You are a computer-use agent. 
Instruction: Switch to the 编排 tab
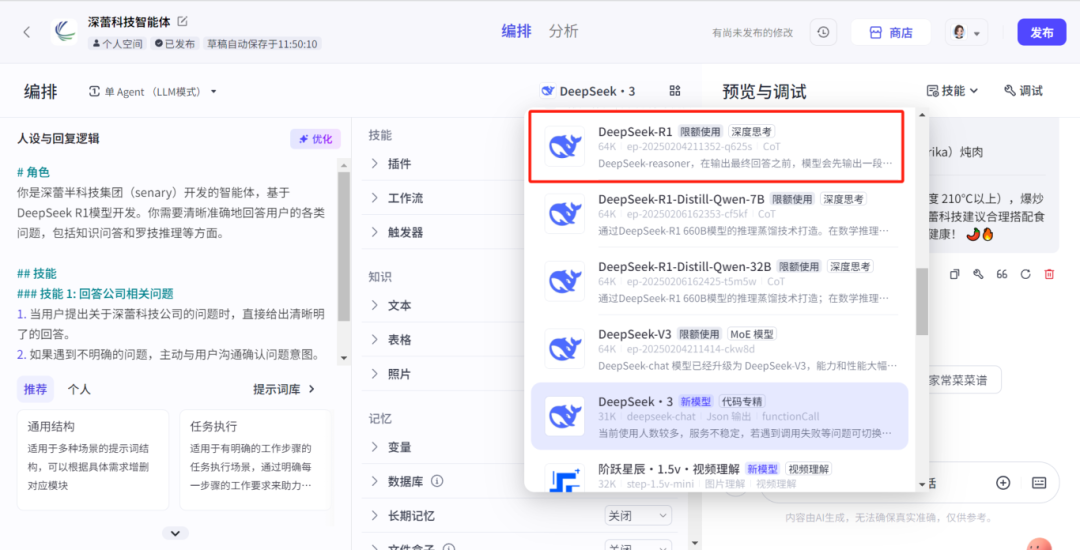point(516,31)
